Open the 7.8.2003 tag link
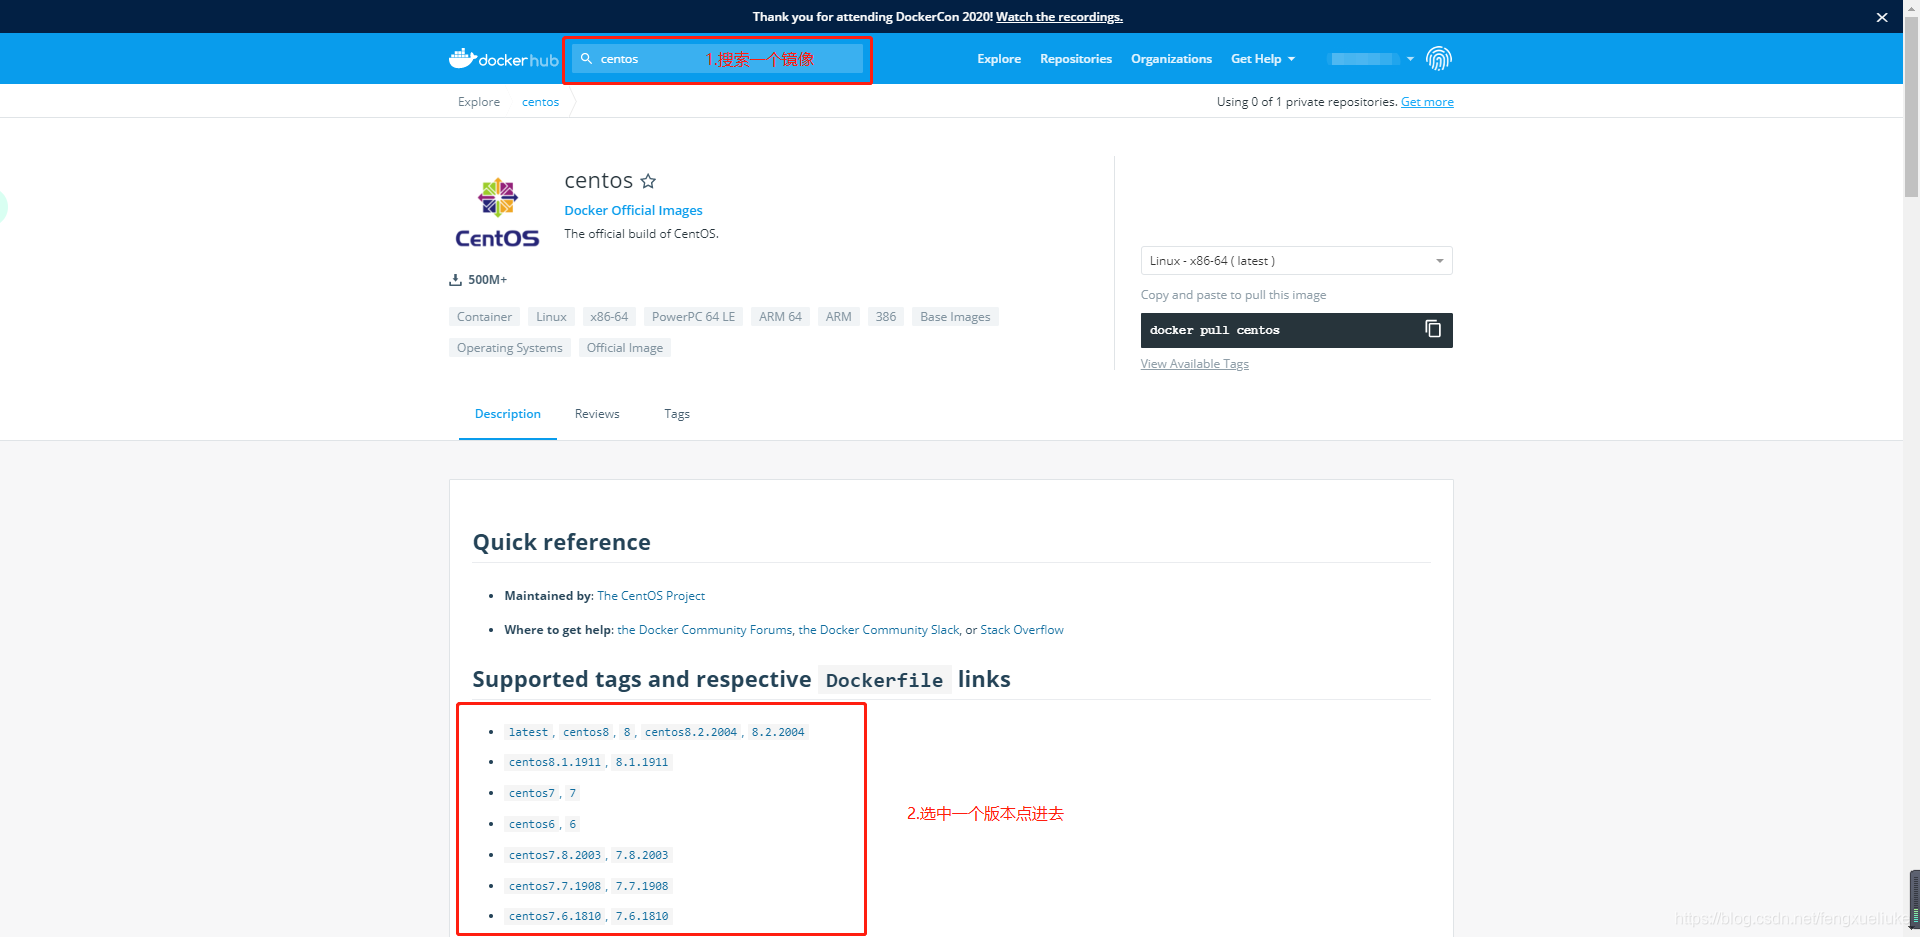Image resolution: width=1920 pixels, height=937 pixels. pos(642,855)
